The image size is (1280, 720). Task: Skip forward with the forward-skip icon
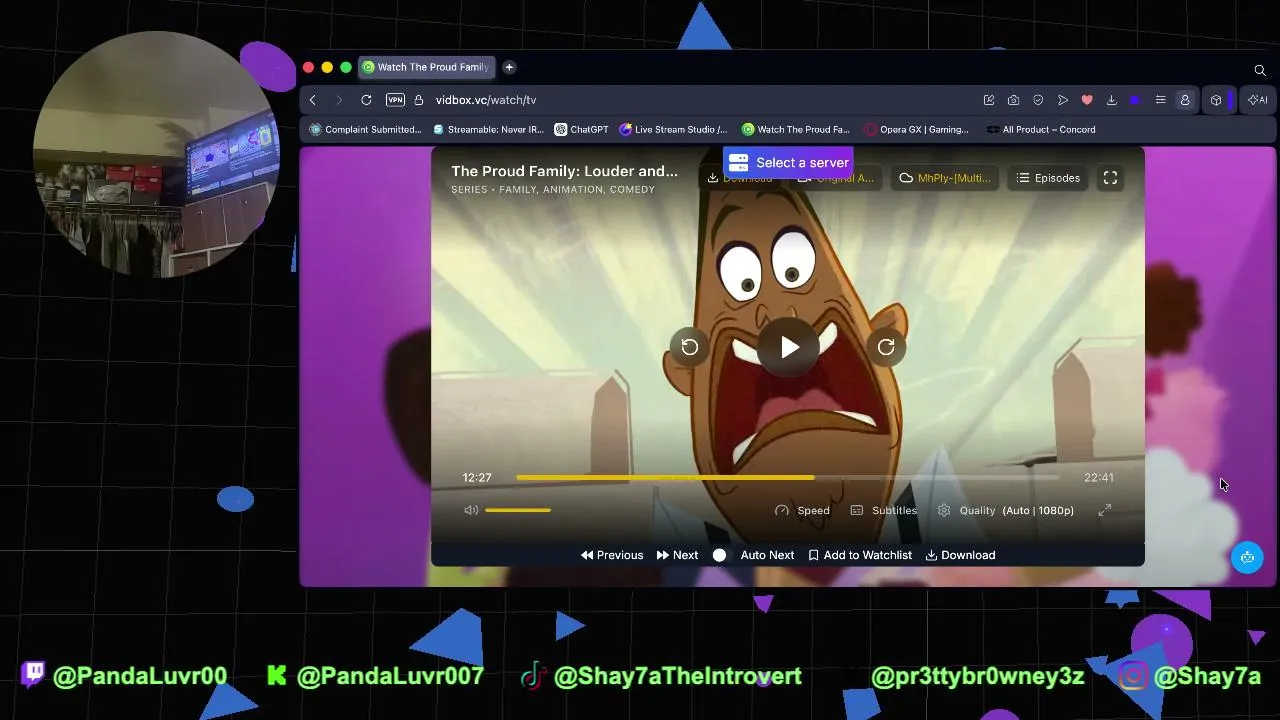[886, 347]
